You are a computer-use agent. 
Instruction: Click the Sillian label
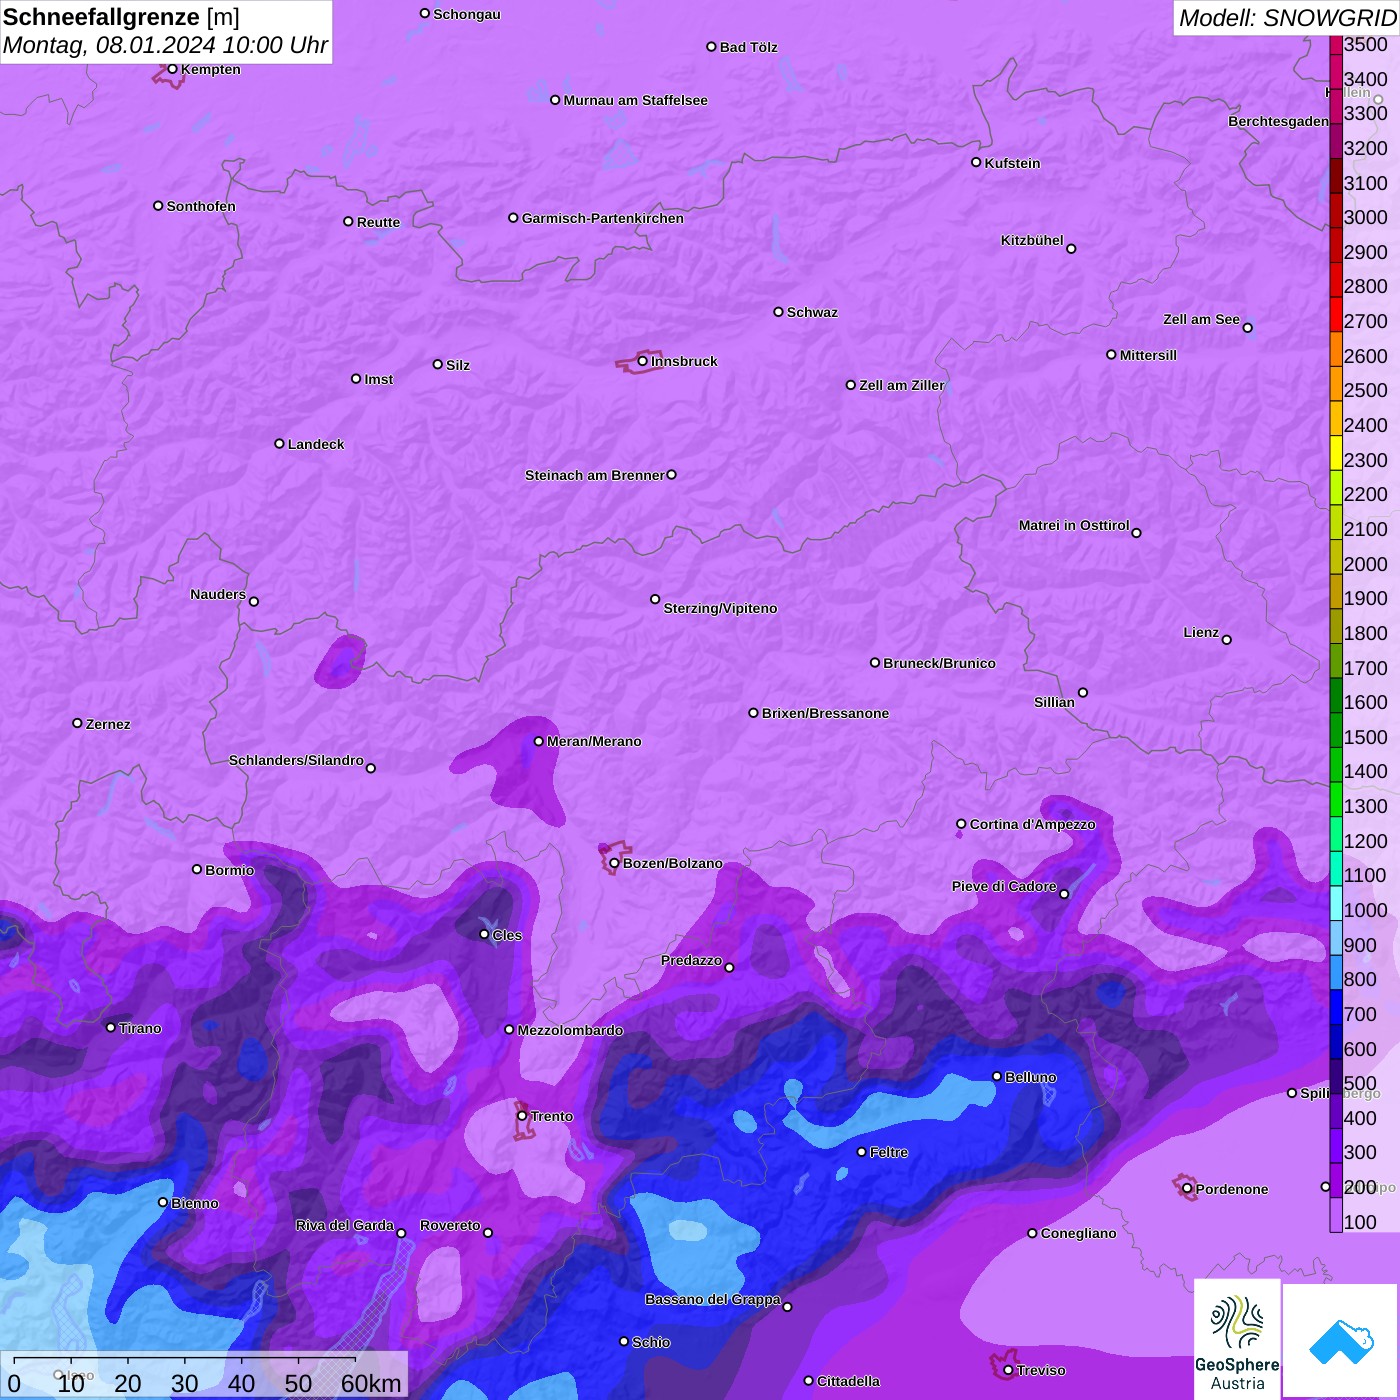pos(1054,702)
